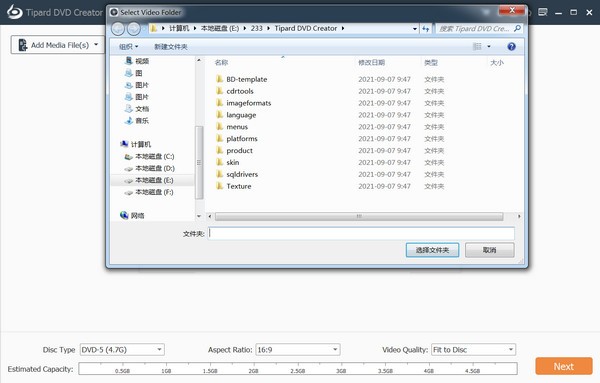Click 新建文件夹 in the toolbar
Image resolution: width=600 pixels, height=383 pixels.
pyautogui.click(x=171, y=47)
